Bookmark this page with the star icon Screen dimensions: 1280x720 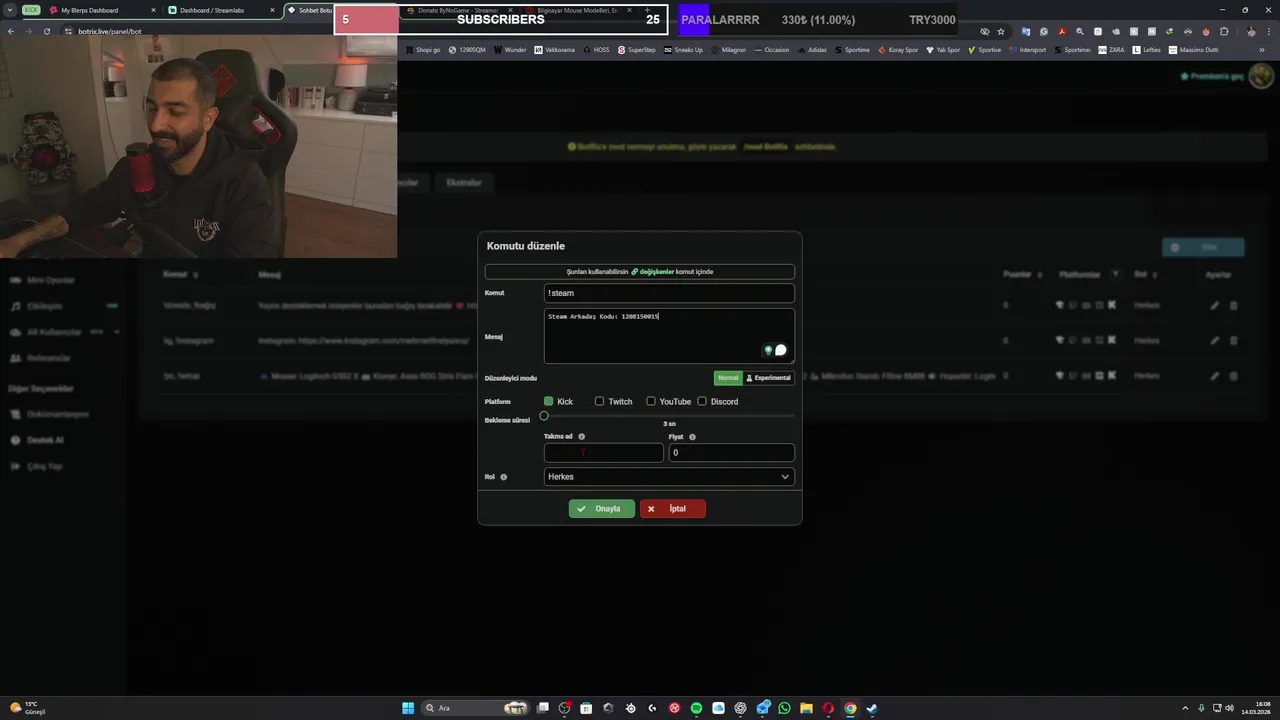(1001, 31)
